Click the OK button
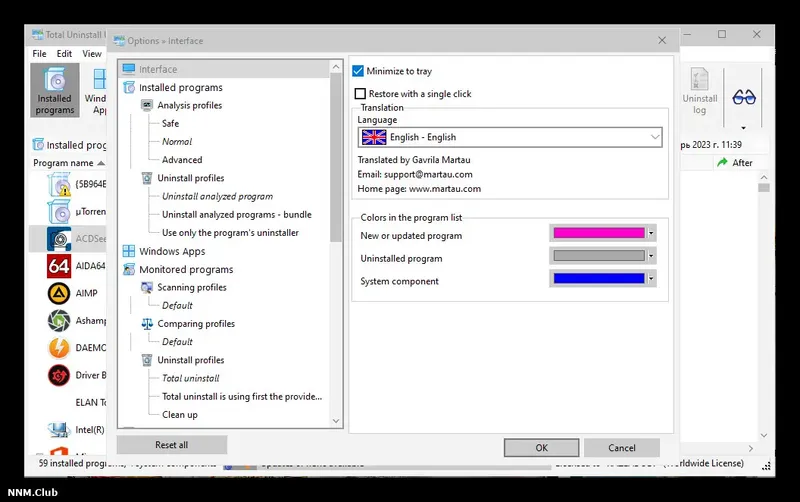Image resolution: width=800 pixels, height=502 pixels. tap(541, 448)
